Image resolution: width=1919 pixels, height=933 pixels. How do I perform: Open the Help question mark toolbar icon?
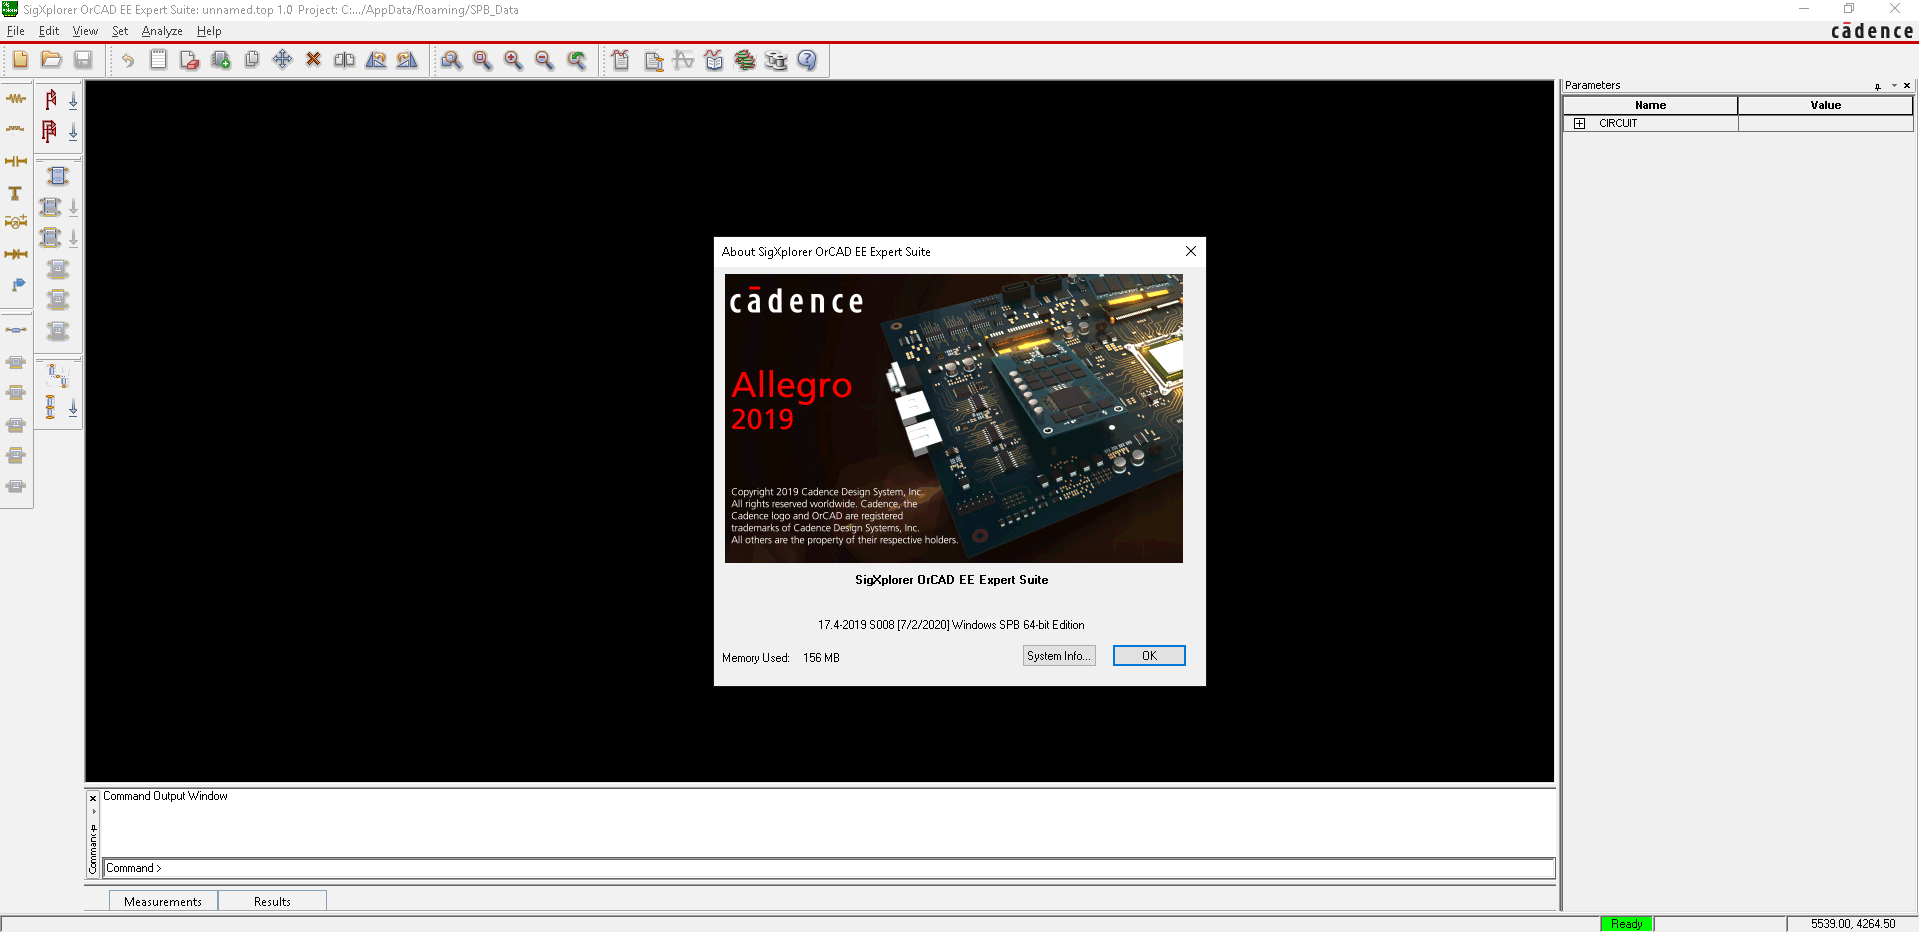807,60
